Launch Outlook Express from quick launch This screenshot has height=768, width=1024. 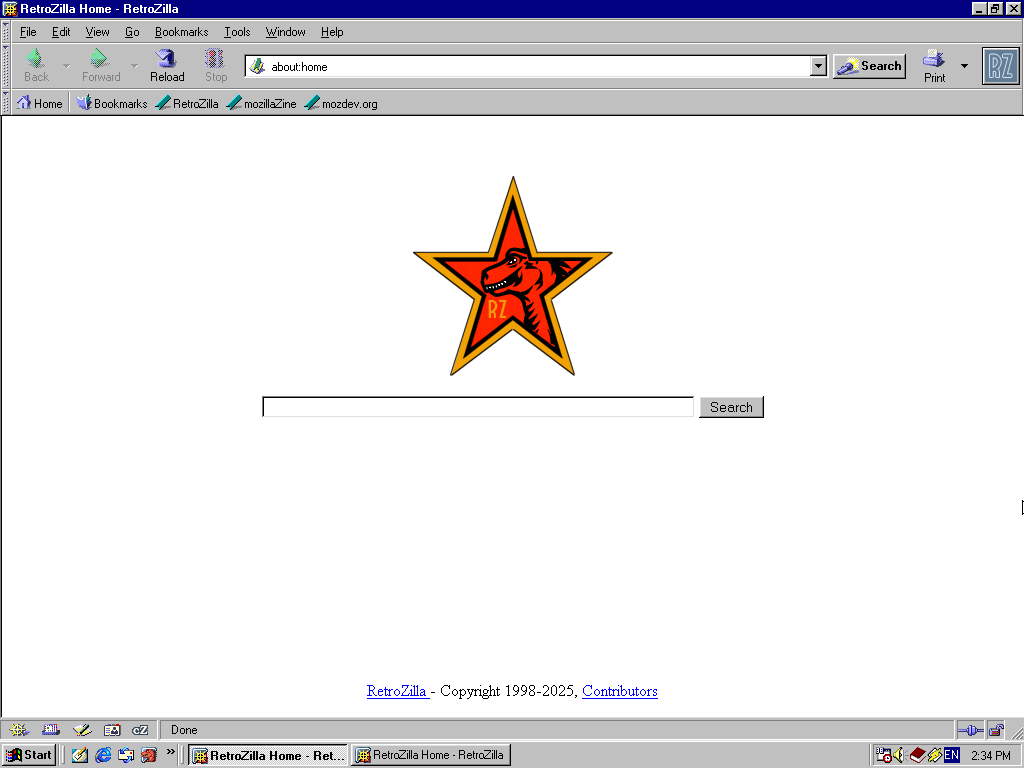click(x=125, y=755)
